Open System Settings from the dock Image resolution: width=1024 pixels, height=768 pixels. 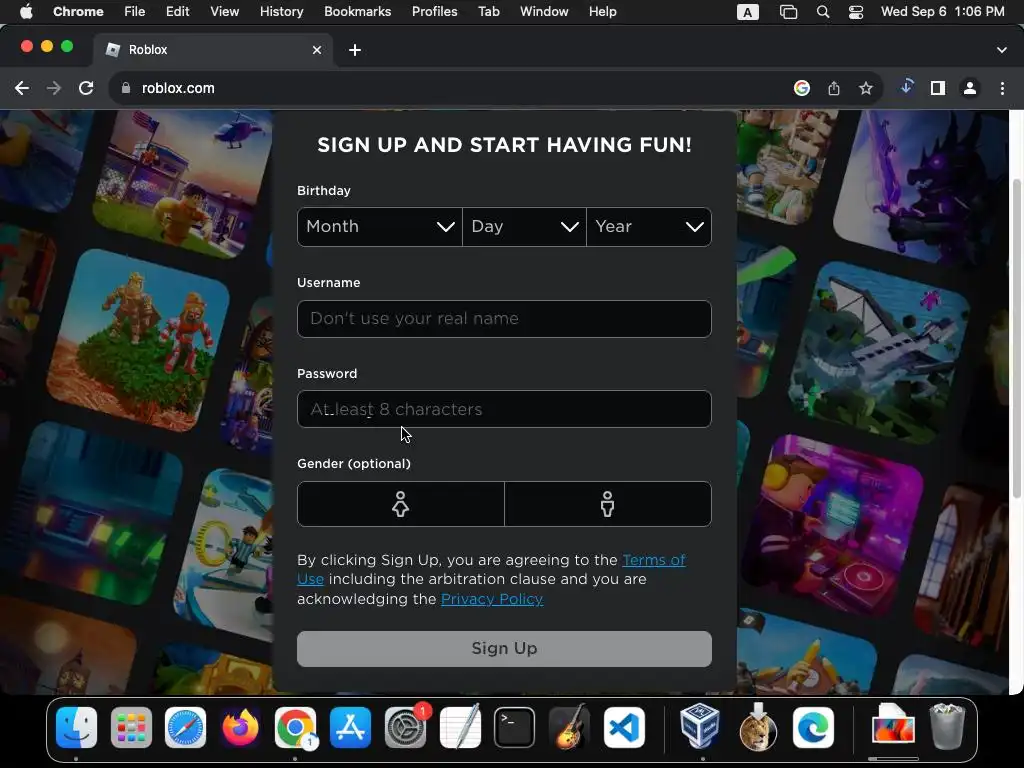[405, 727]
